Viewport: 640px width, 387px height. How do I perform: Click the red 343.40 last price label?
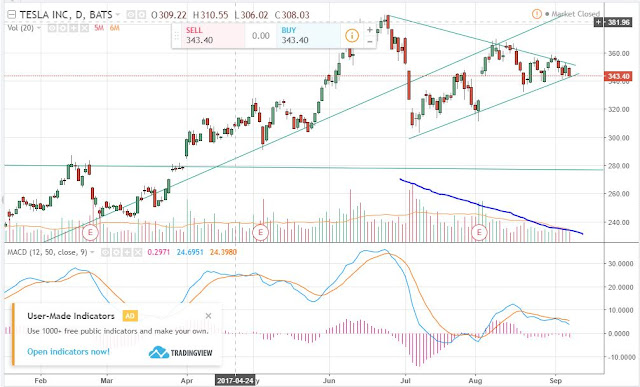(619, 76)
